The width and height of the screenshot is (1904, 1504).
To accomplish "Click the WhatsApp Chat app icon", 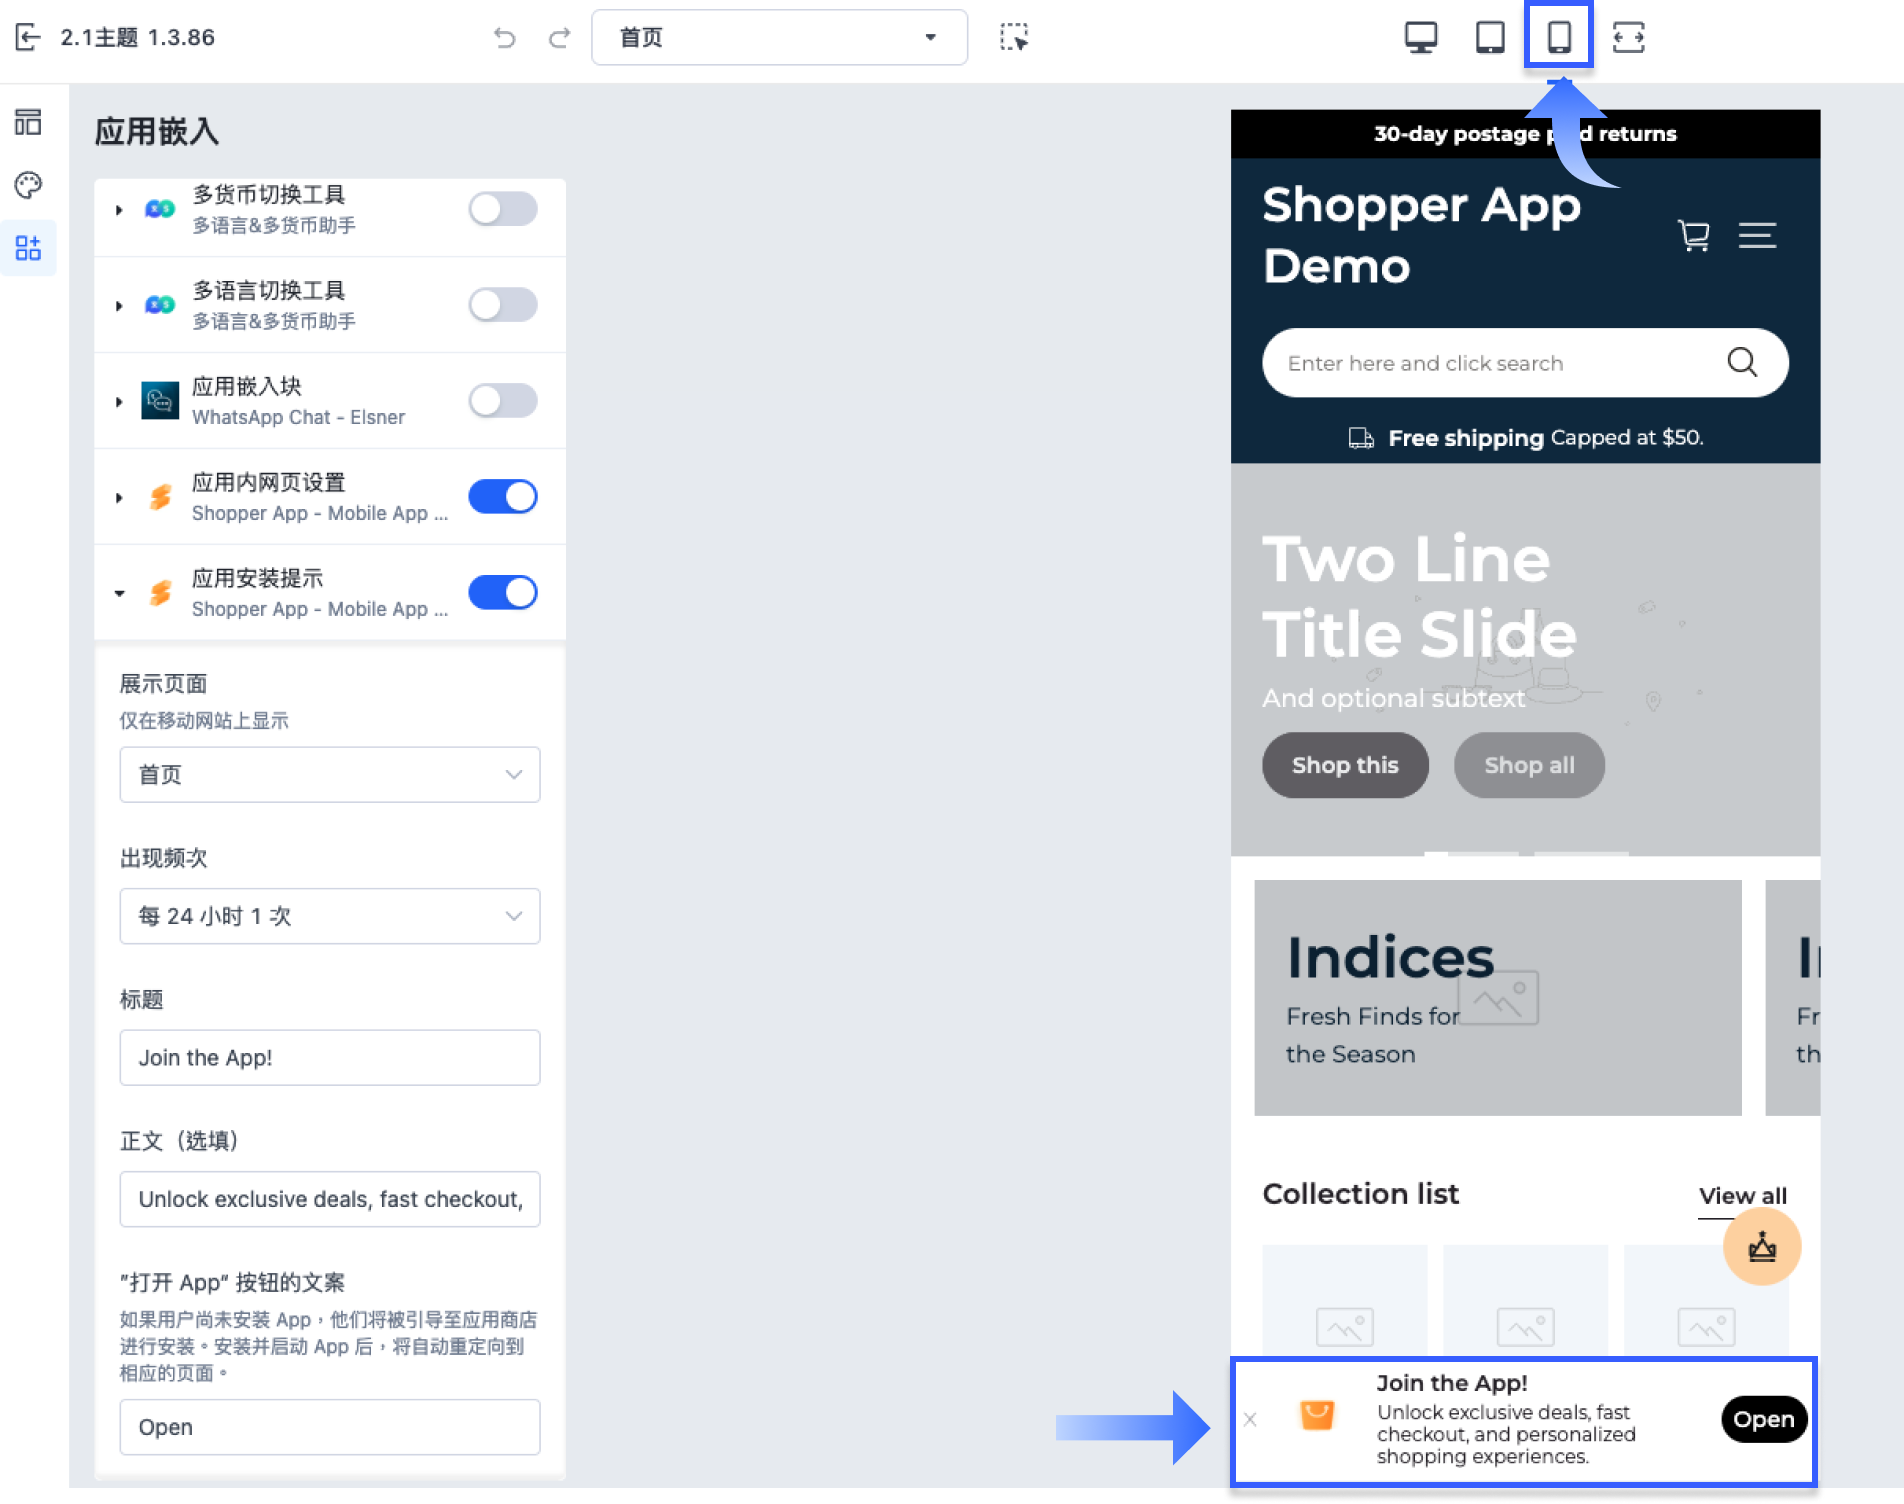I will (x=159, y=401).
